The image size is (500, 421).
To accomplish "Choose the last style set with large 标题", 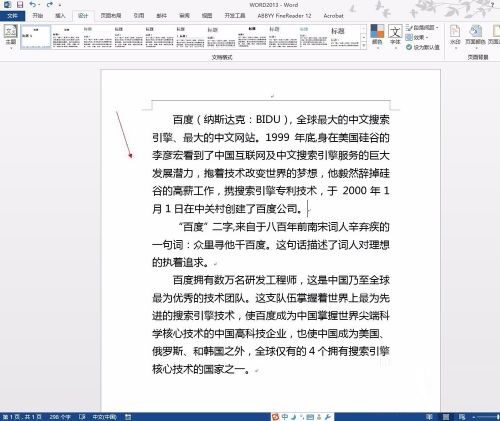I will [345, 37].
